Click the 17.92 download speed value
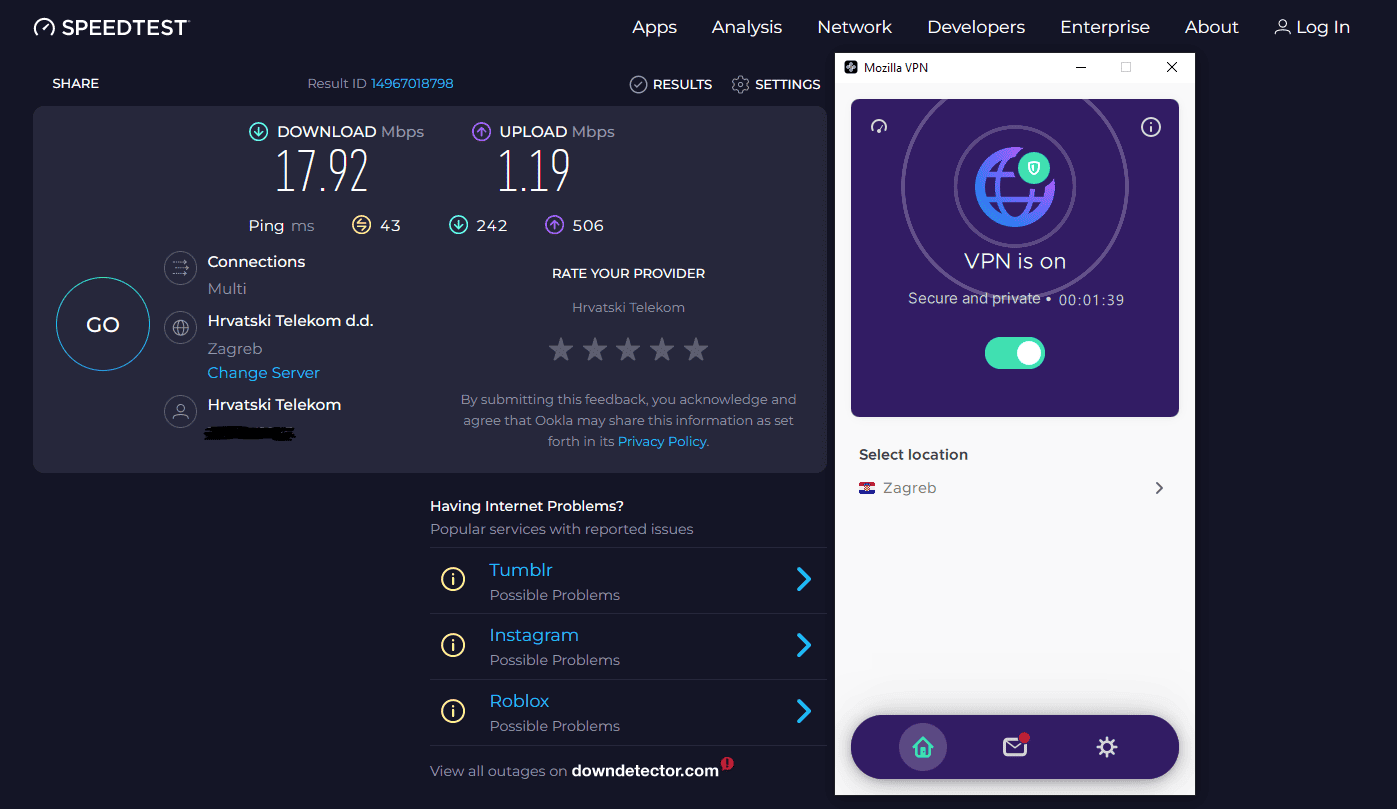This screenshot has width=1397, height=809. (322, 171)
